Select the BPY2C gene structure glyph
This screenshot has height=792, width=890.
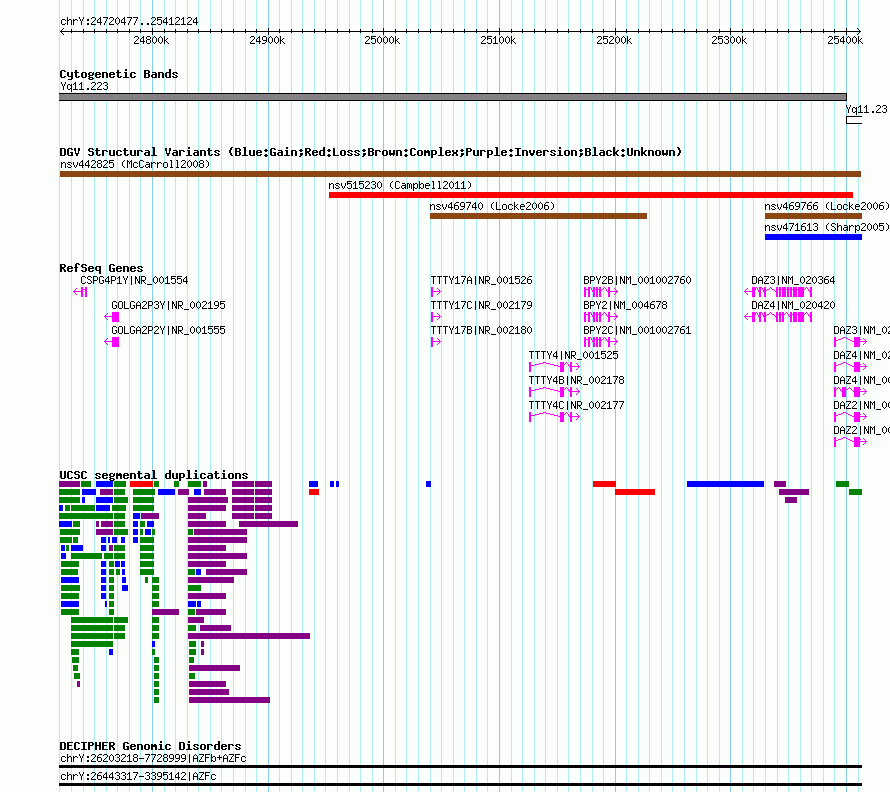pos(601,342)
